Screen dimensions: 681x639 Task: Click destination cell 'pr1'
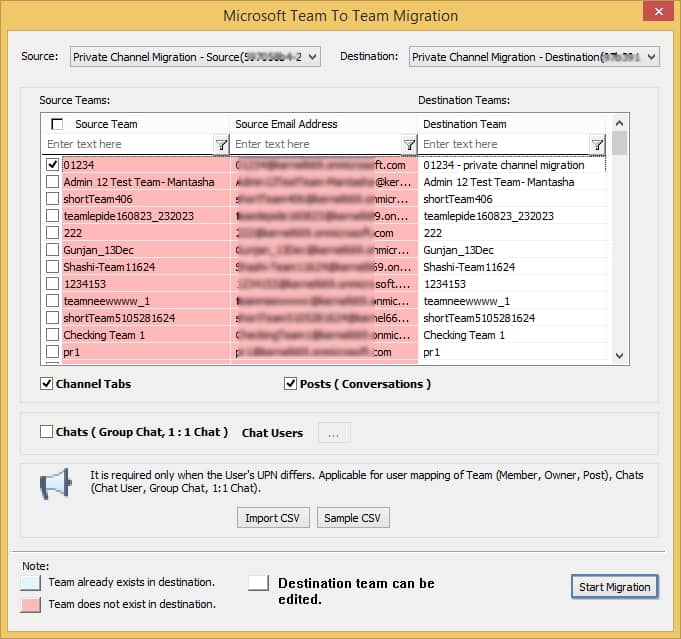pos(512,352)
